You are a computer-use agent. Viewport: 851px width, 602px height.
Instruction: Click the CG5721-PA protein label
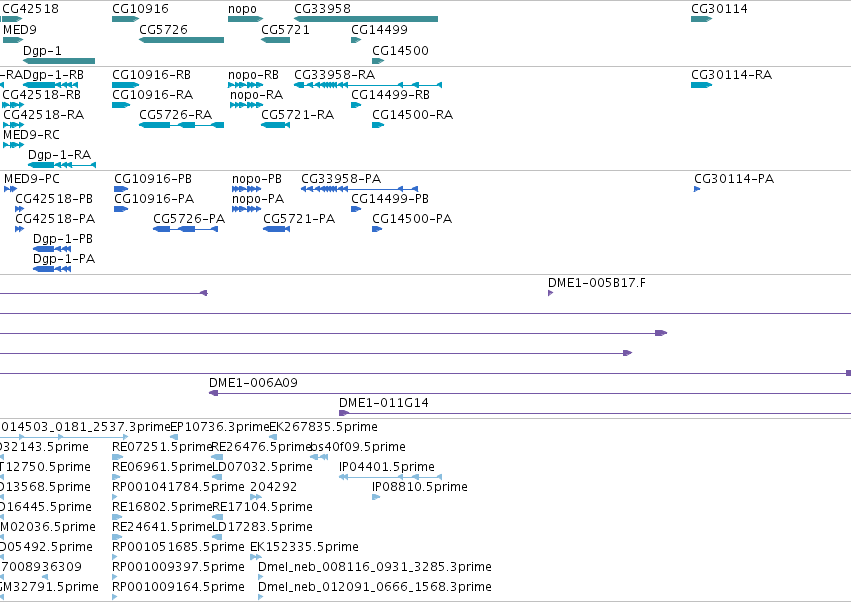coord(299,219)
